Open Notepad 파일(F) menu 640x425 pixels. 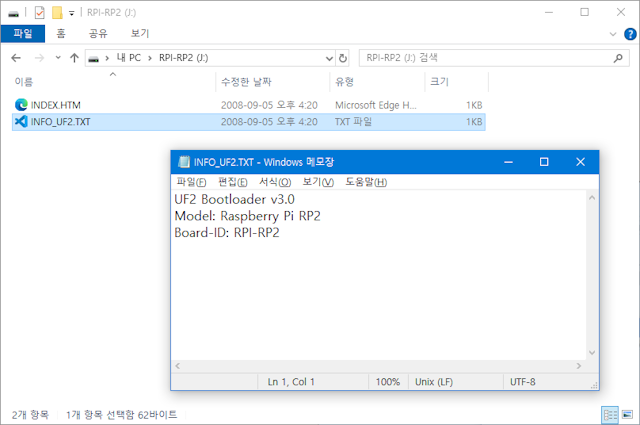pos(191,182)
